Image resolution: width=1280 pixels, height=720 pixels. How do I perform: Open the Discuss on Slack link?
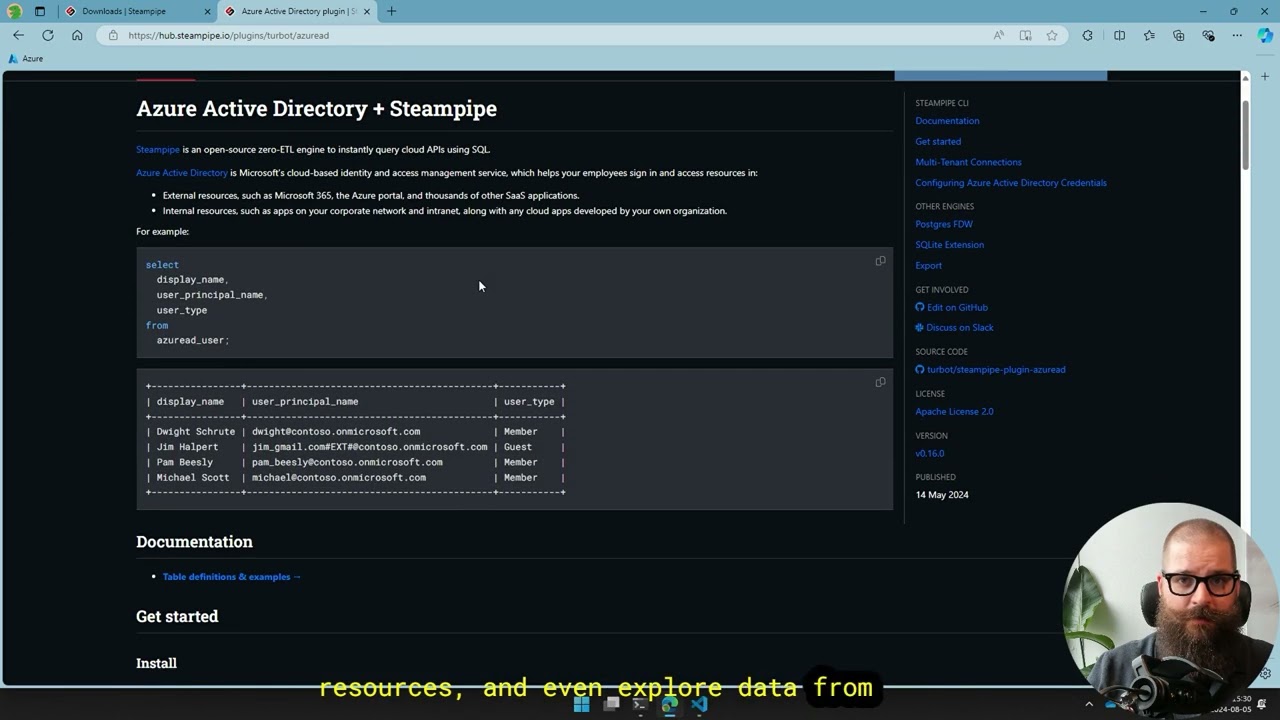954,328
